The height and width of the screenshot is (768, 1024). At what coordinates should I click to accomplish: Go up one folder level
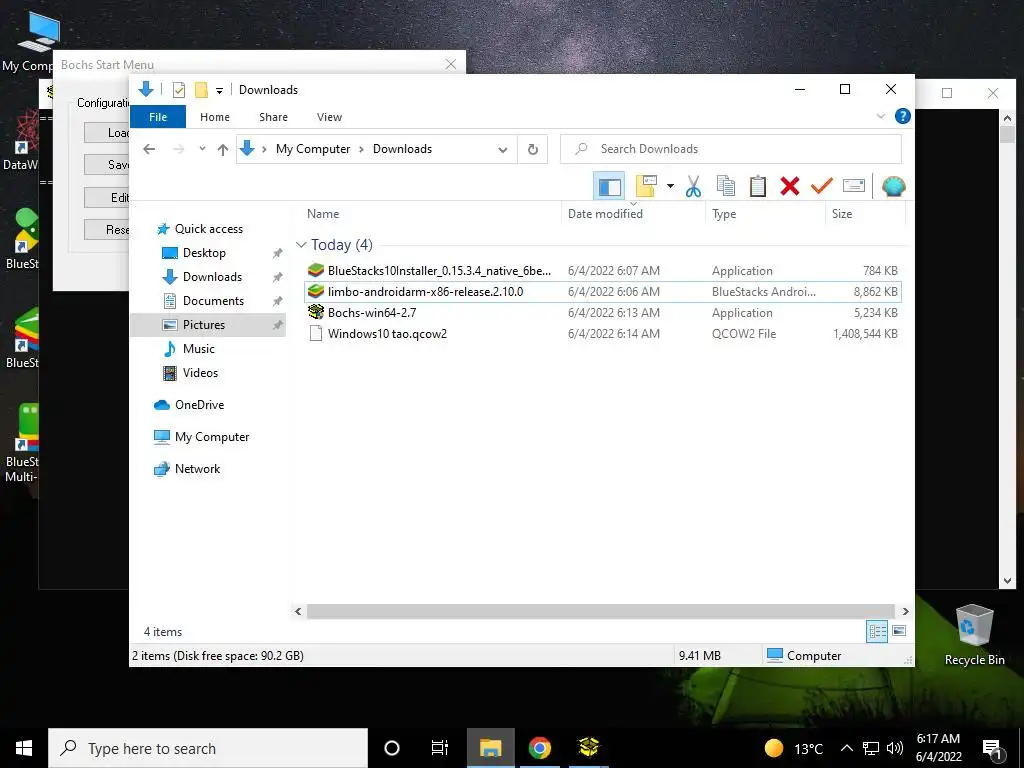pos(223,150)
